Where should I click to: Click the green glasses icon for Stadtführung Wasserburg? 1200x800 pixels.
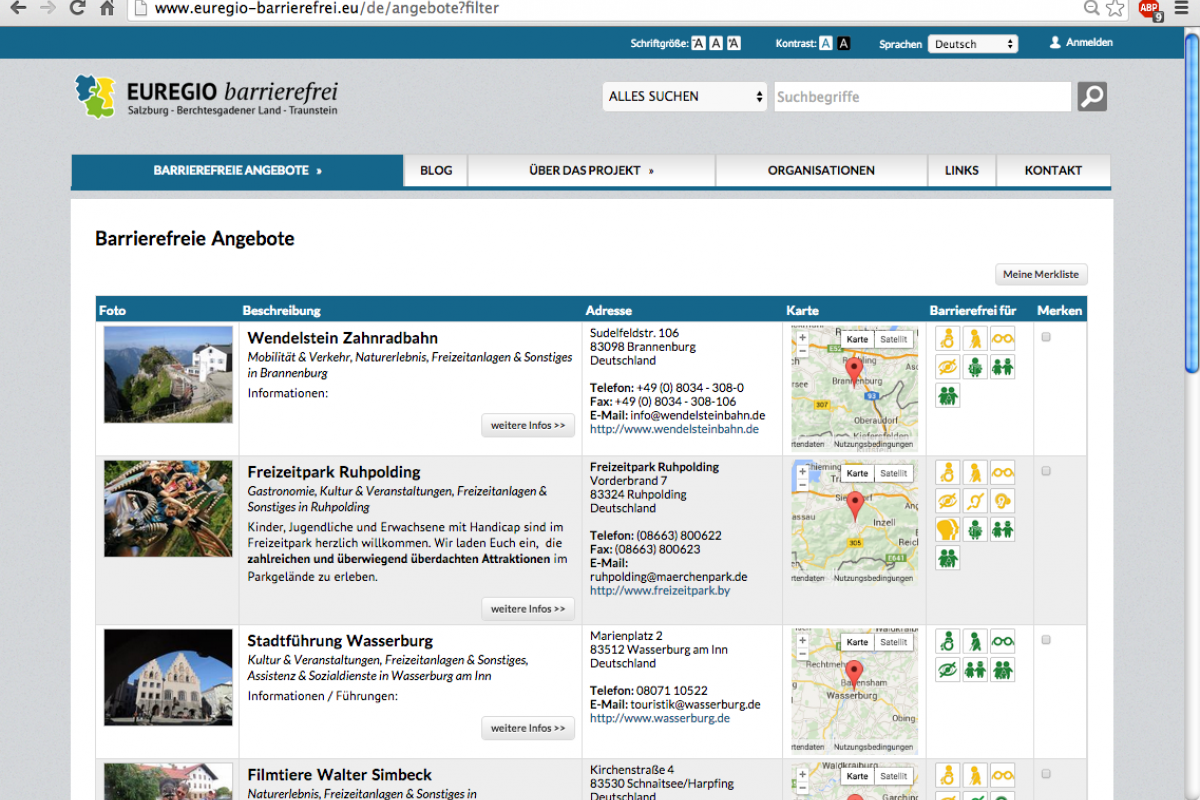(1002, 640)
